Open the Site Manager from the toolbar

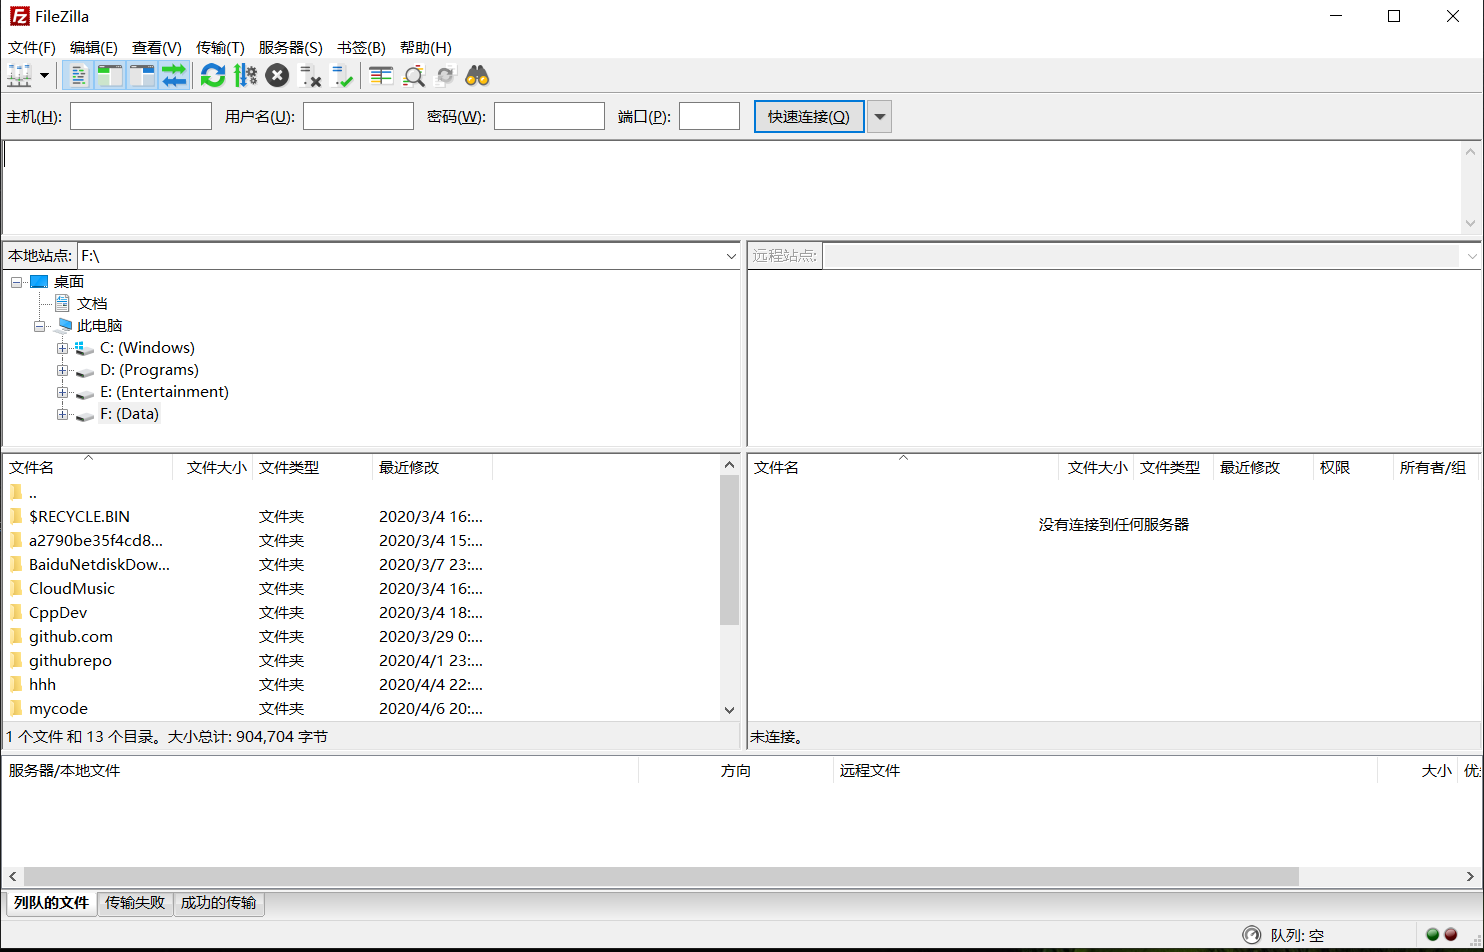pos(19,76)
